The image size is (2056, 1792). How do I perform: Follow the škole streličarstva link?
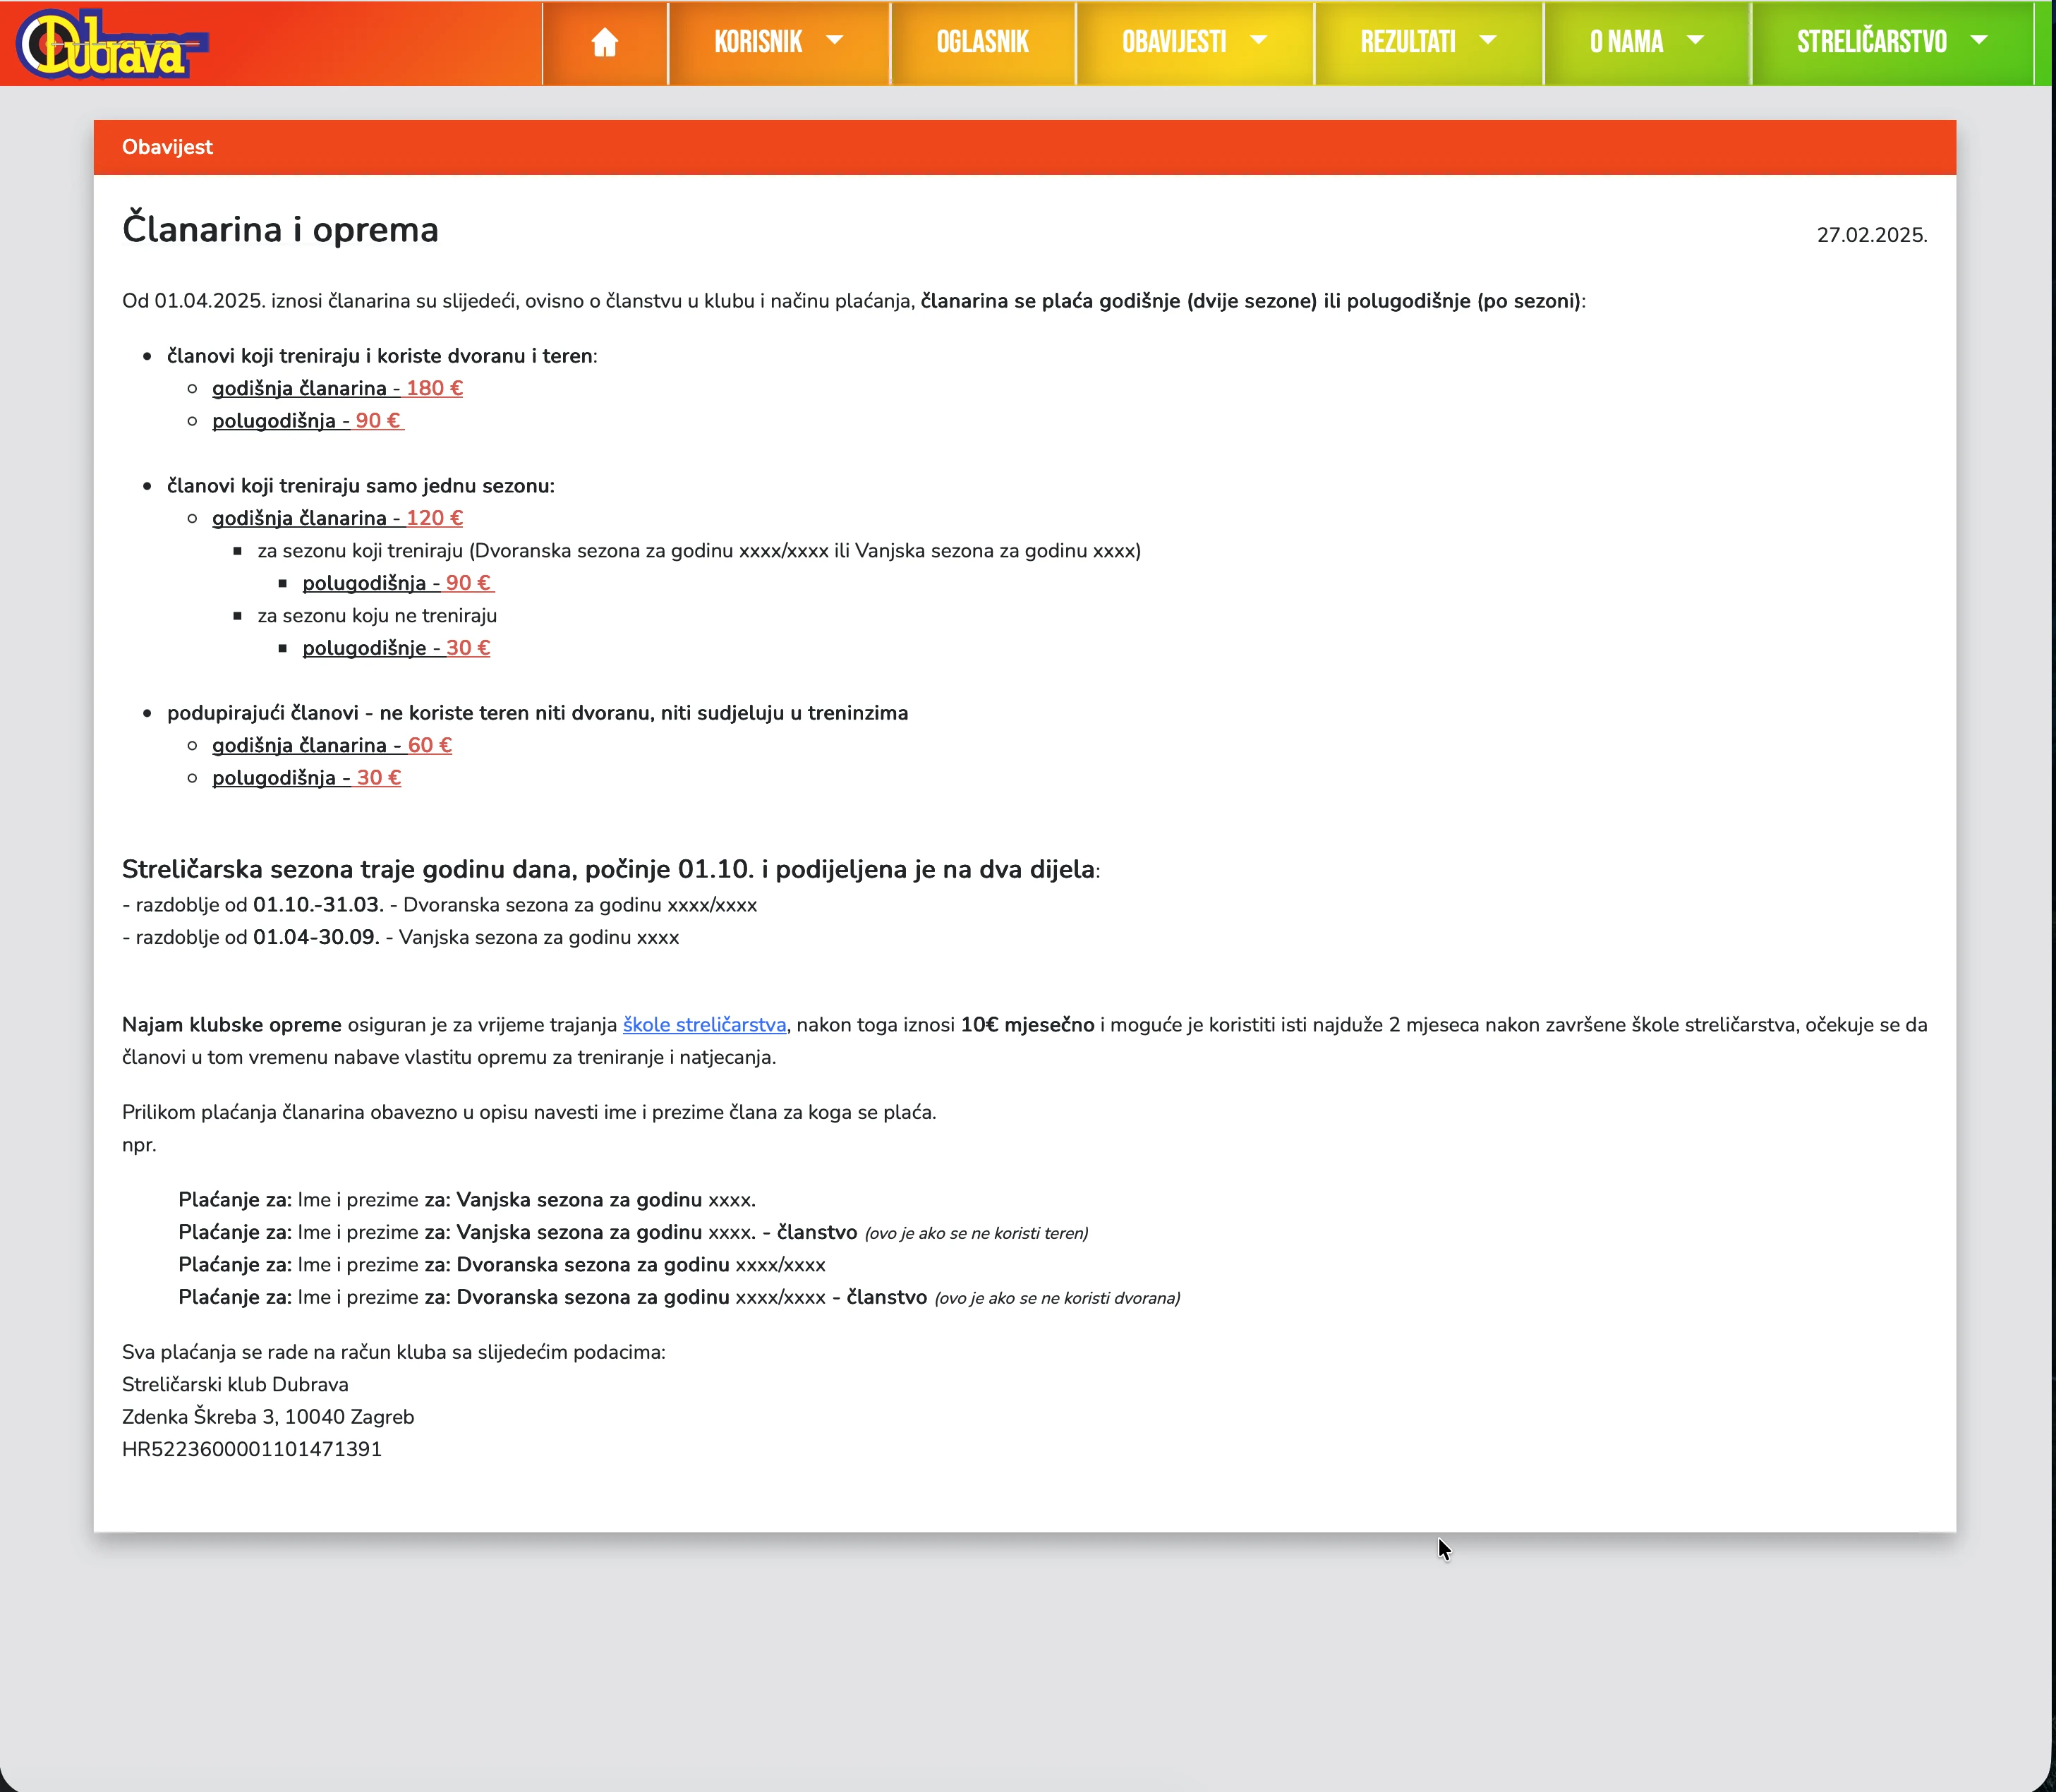[704, 1025]
